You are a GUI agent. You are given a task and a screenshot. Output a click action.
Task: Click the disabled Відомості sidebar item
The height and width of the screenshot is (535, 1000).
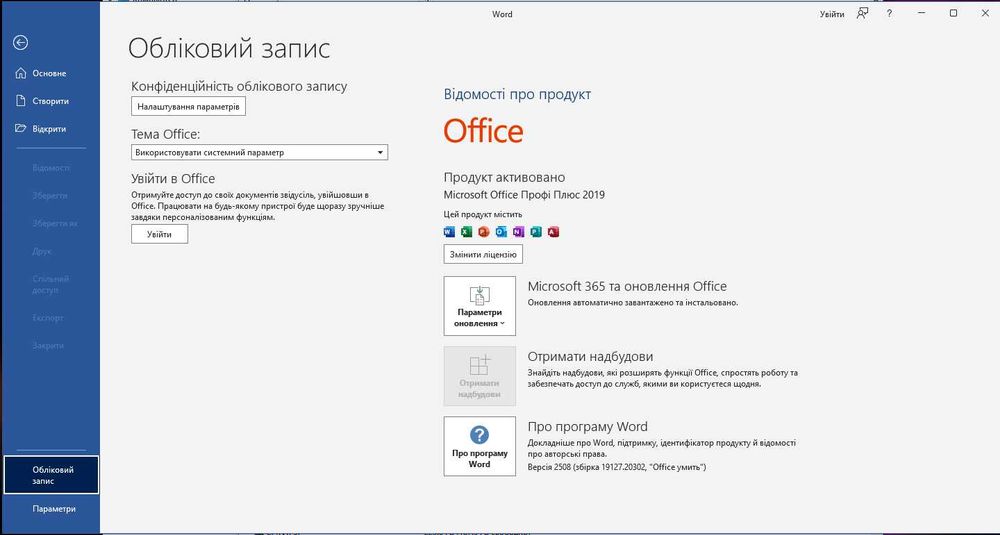point(50,168)
